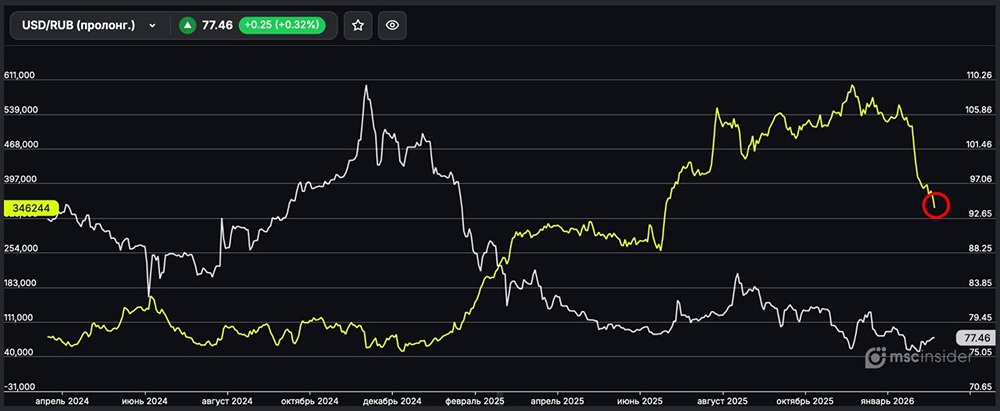Click the октябрь 2025 date label
1000x411 pixels.
coord(804,401)
